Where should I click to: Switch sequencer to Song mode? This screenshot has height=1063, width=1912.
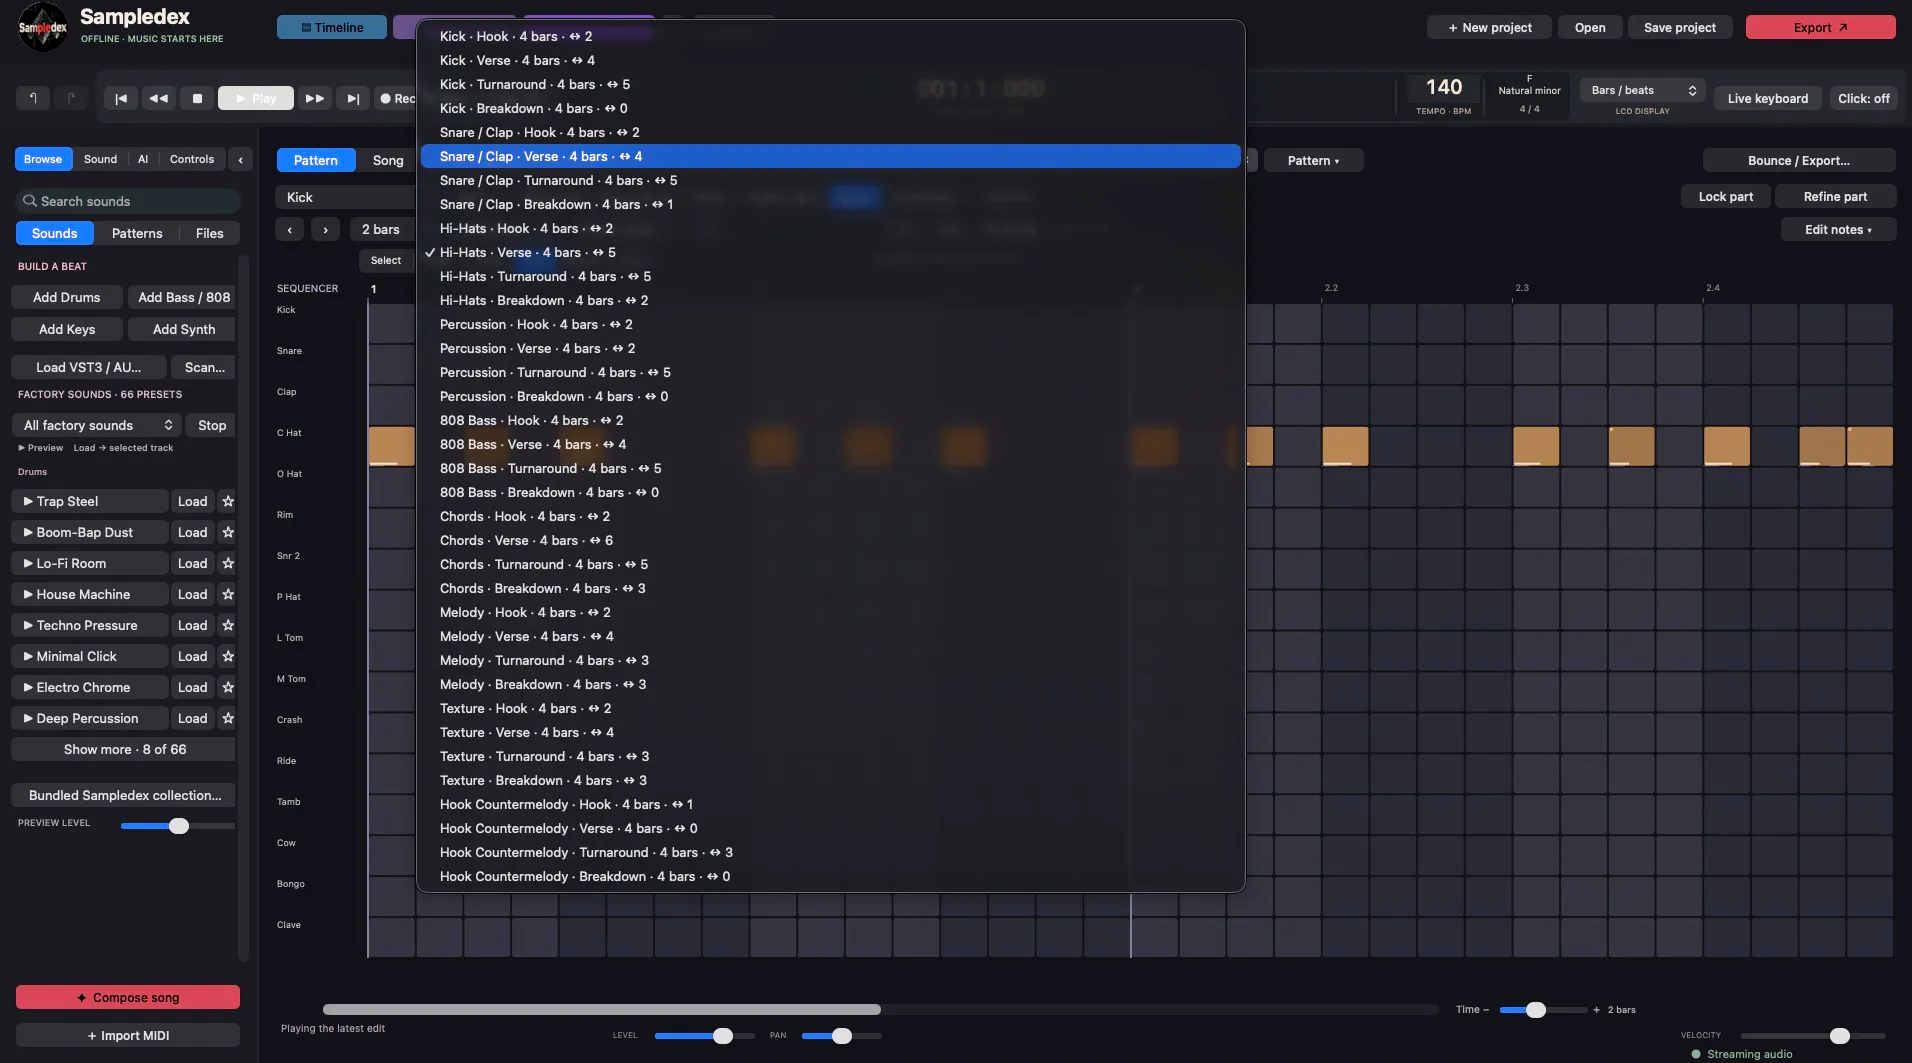point(388,160)
